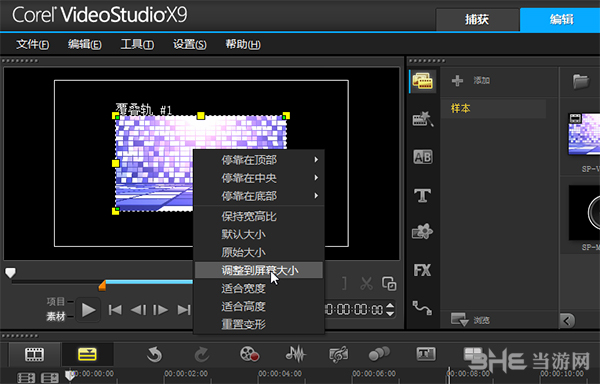Select 素材 playback mode
The width and height of the screenshot is (600, 384).
[56, 317]
